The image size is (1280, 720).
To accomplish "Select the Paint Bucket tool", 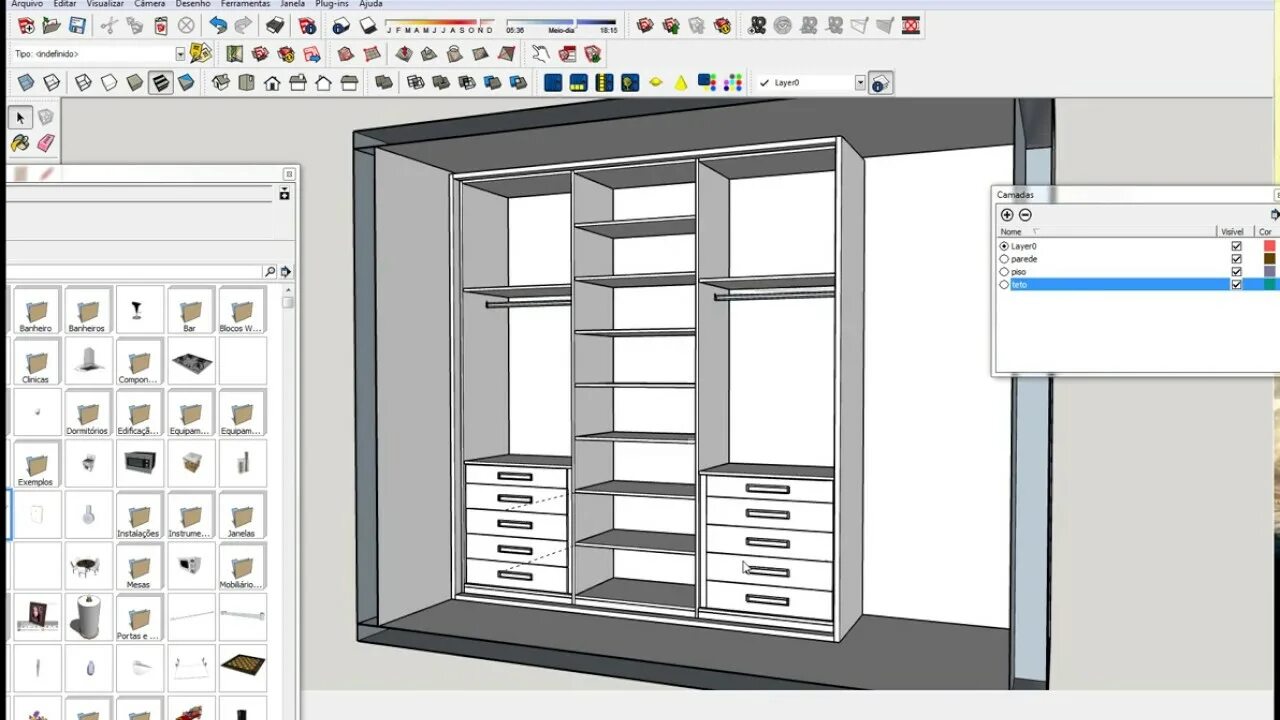I will pos(20,144).
